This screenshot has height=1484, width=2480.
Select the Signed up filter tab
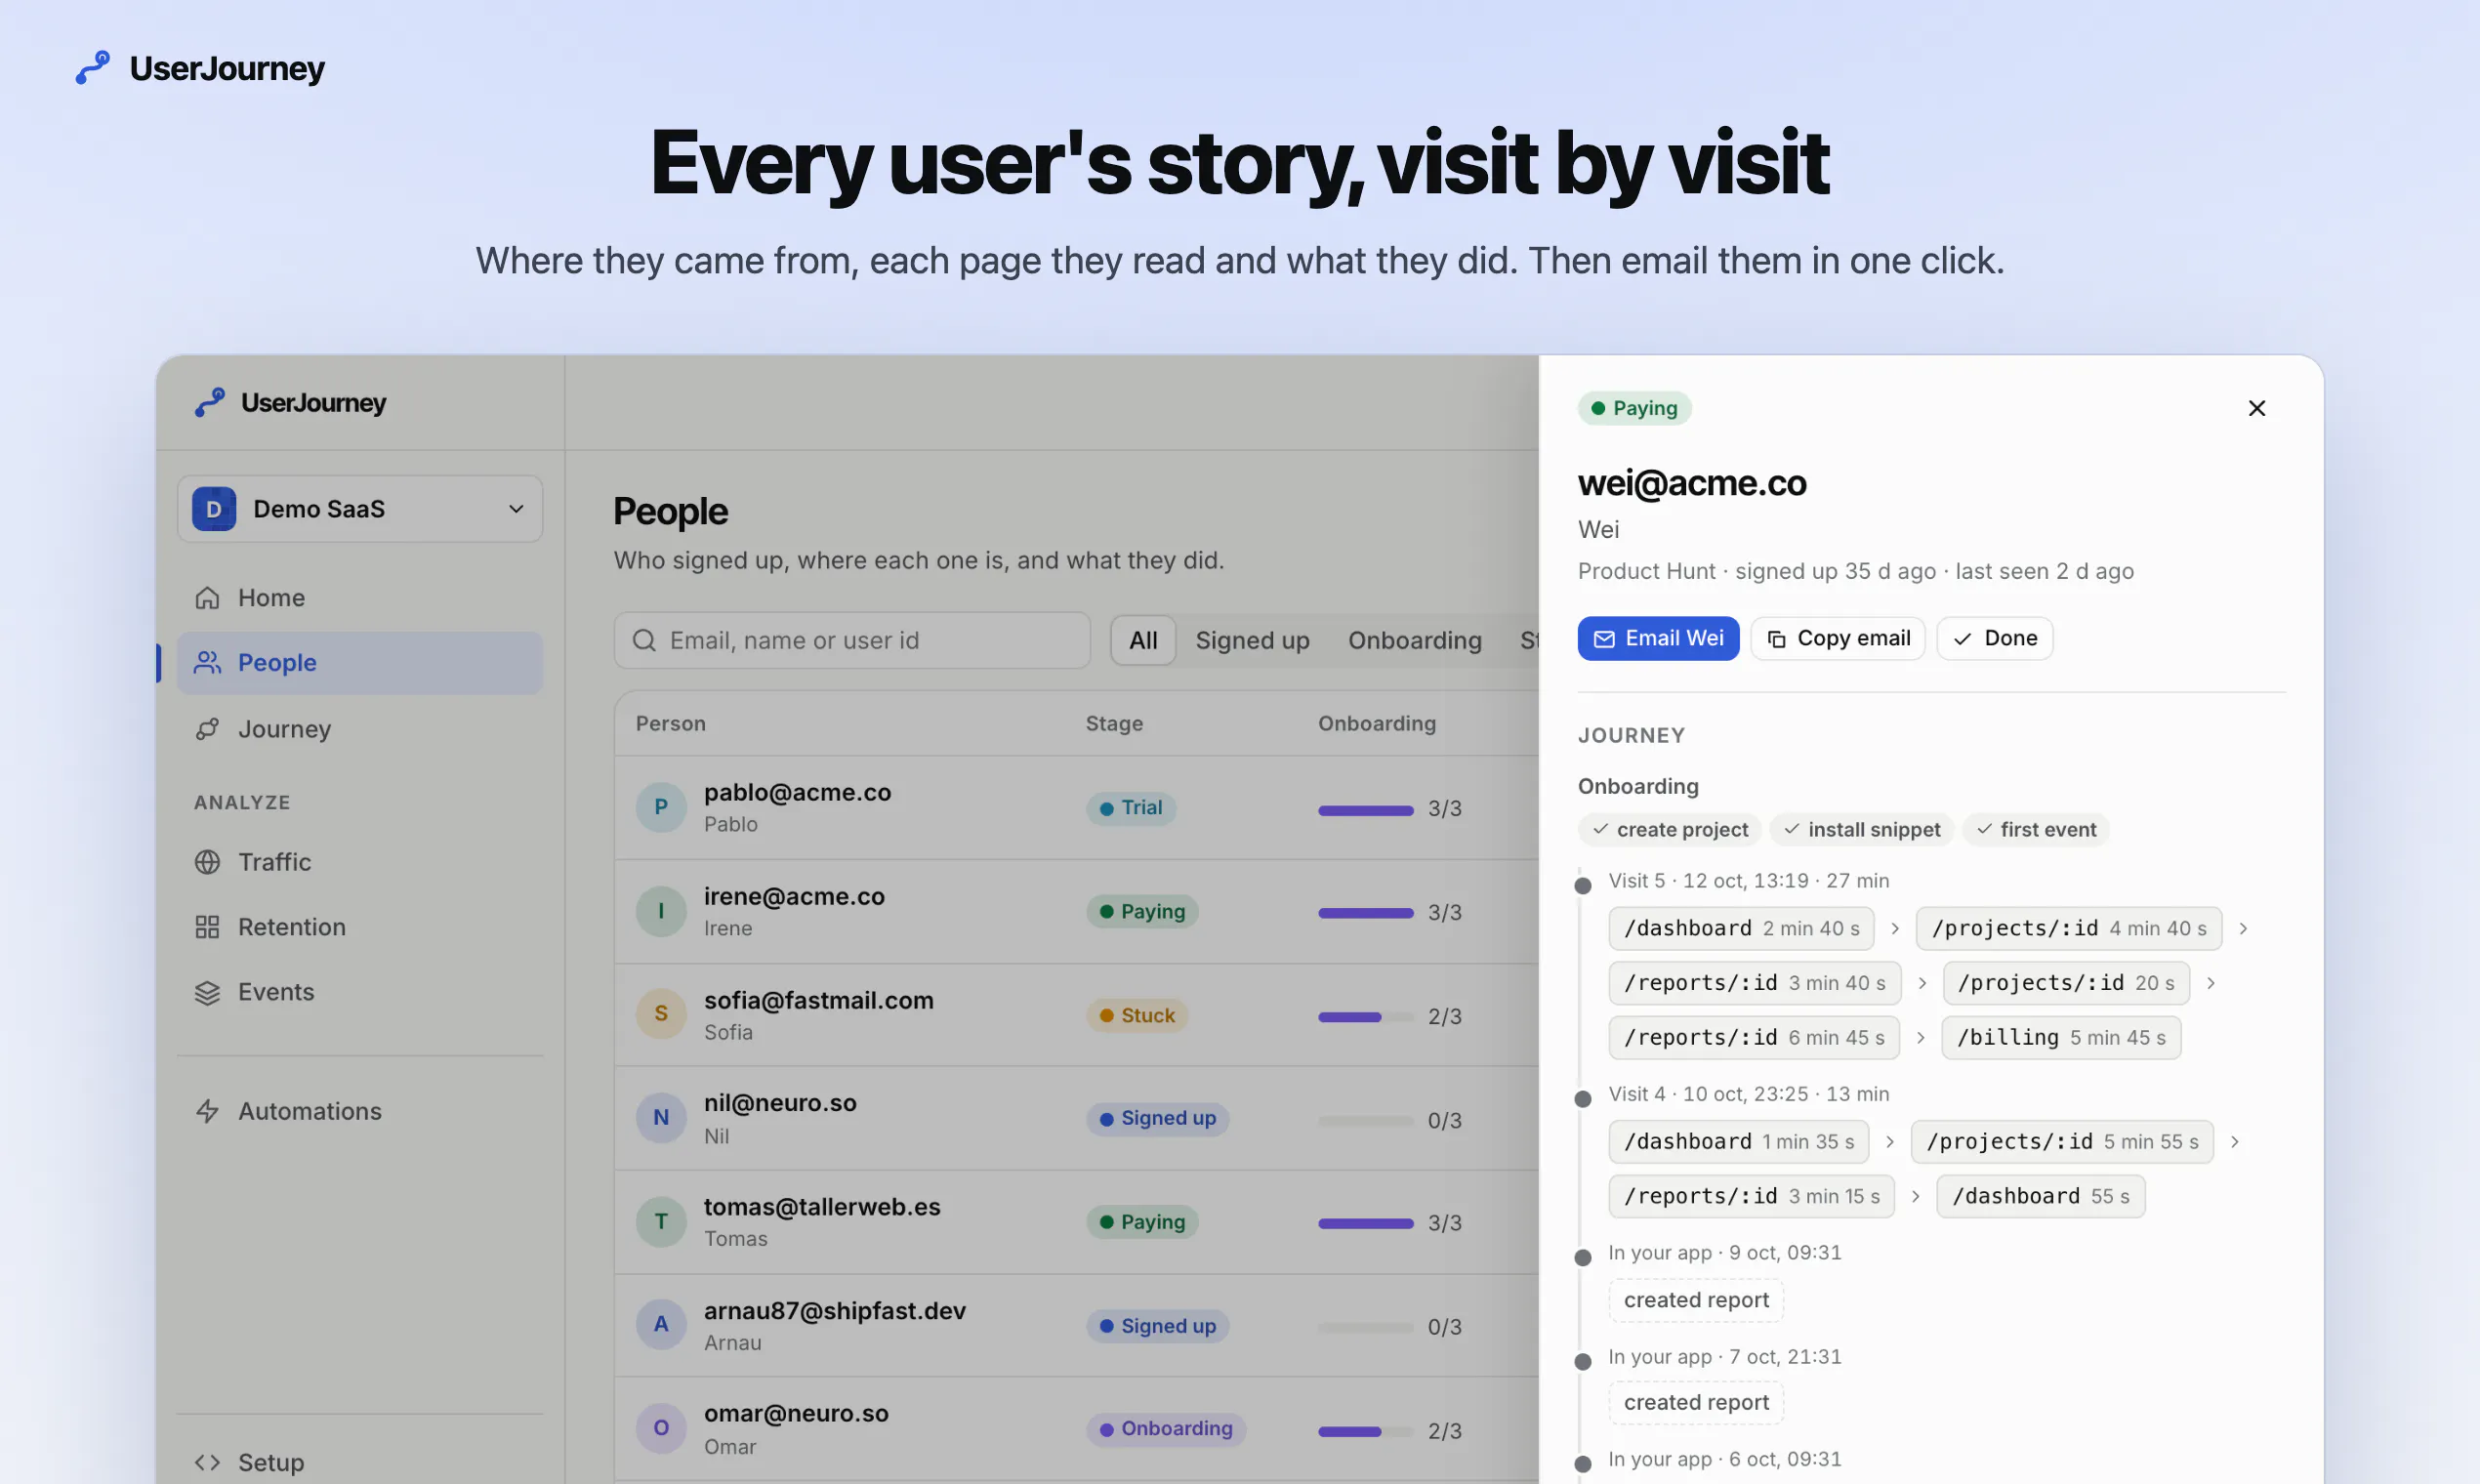[1252, 640]
